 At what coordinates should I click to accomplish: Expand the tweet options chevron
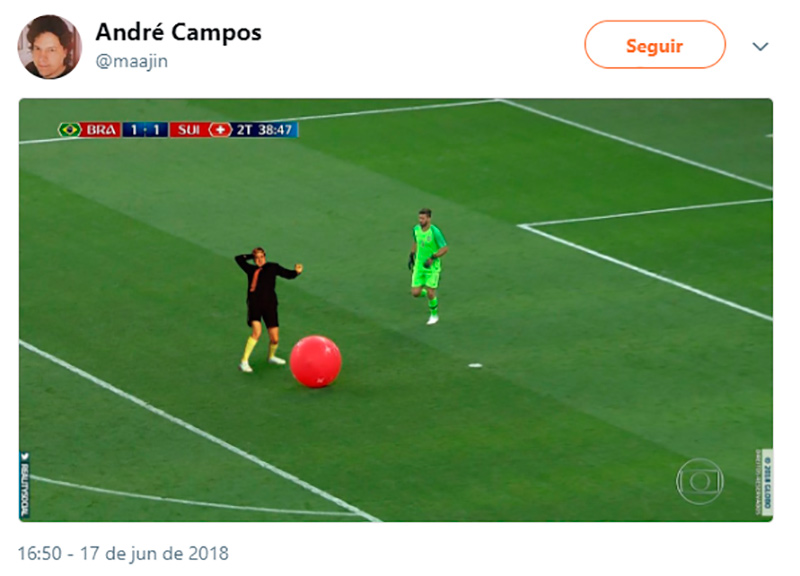[760, 46]
